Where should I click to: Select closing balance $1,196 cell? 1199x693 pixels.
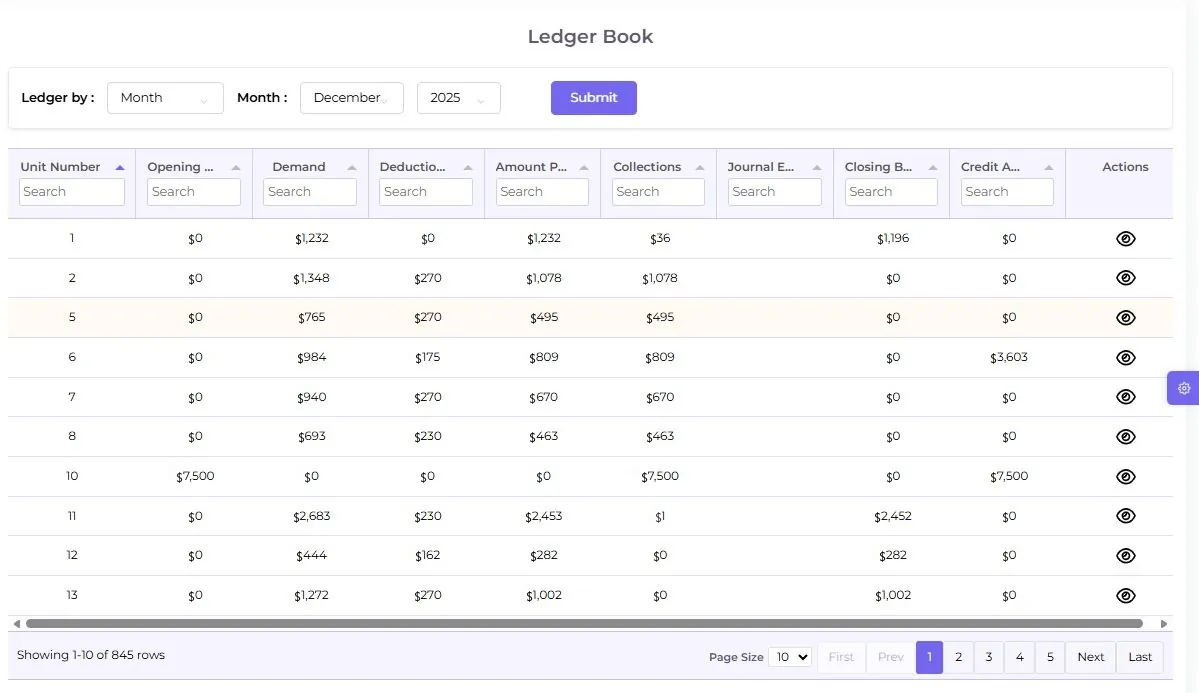click(x=892, y=239)
